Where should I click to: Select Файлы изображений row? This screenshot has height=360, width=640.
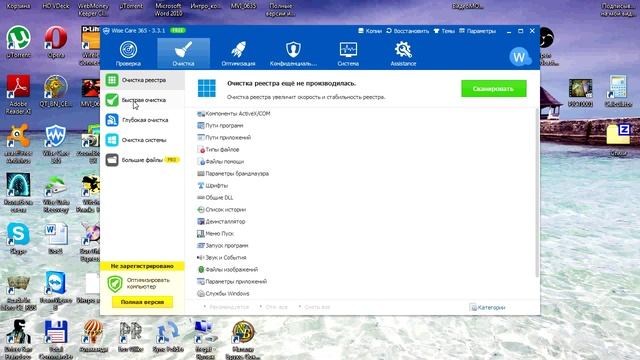(x=228, y=269)
